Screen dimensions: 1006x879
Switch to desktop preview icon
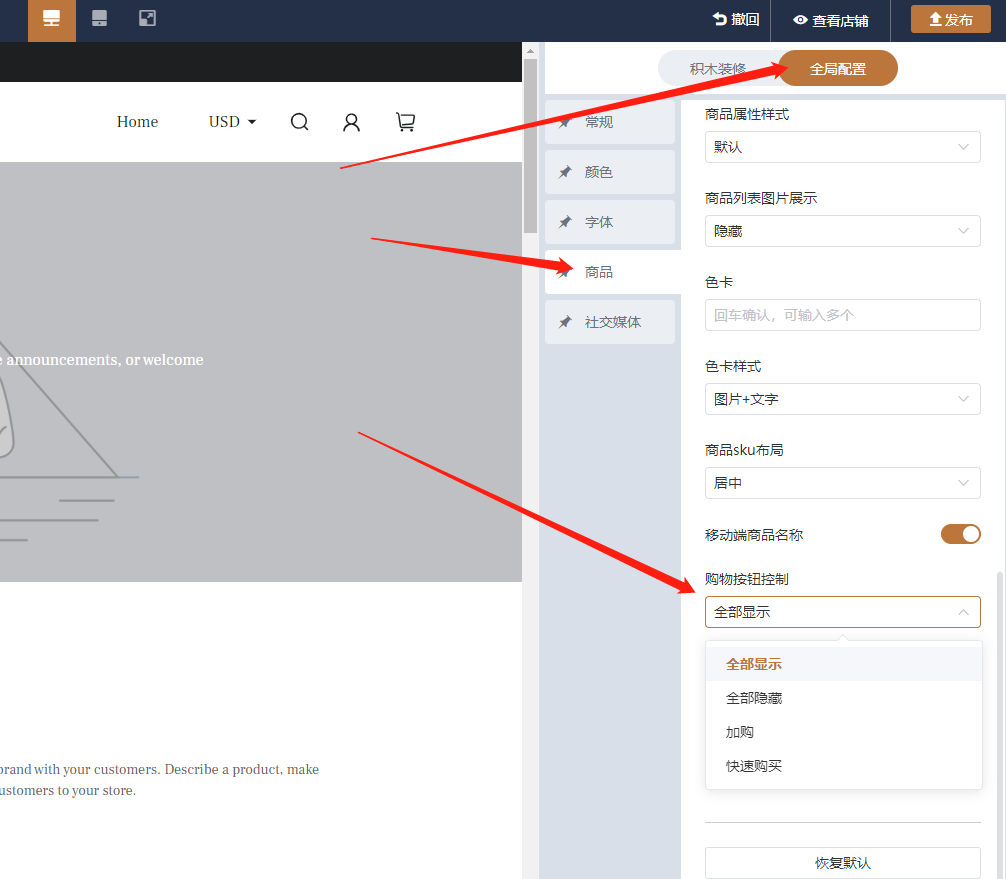click(51, 19)
